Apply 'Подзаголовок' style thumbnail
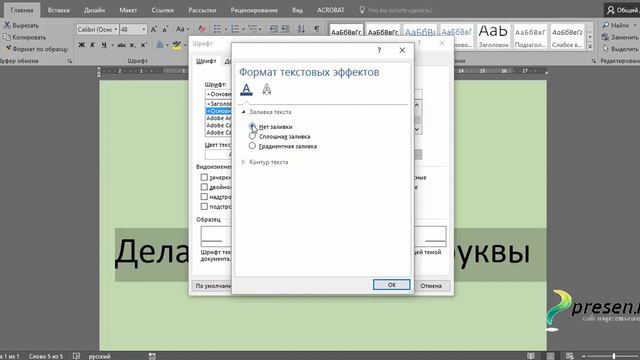This screenshot has width=640, height=360. (530, 36)
